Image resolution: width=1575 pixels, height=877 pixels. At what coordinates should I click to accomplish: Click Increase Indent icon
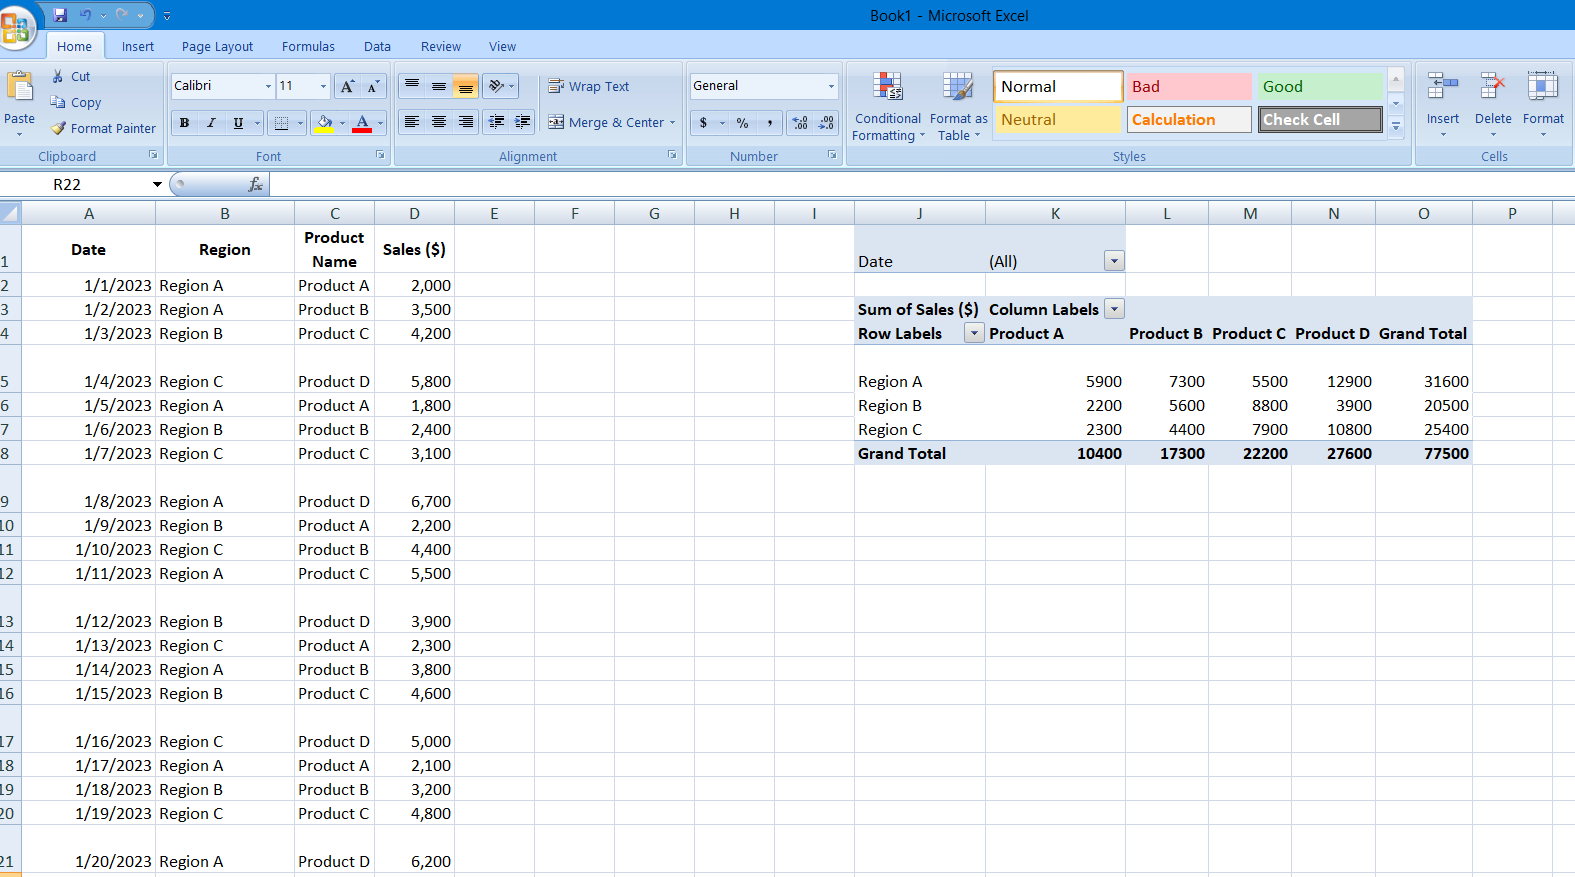pyautogui.click(x=522, y=122)
